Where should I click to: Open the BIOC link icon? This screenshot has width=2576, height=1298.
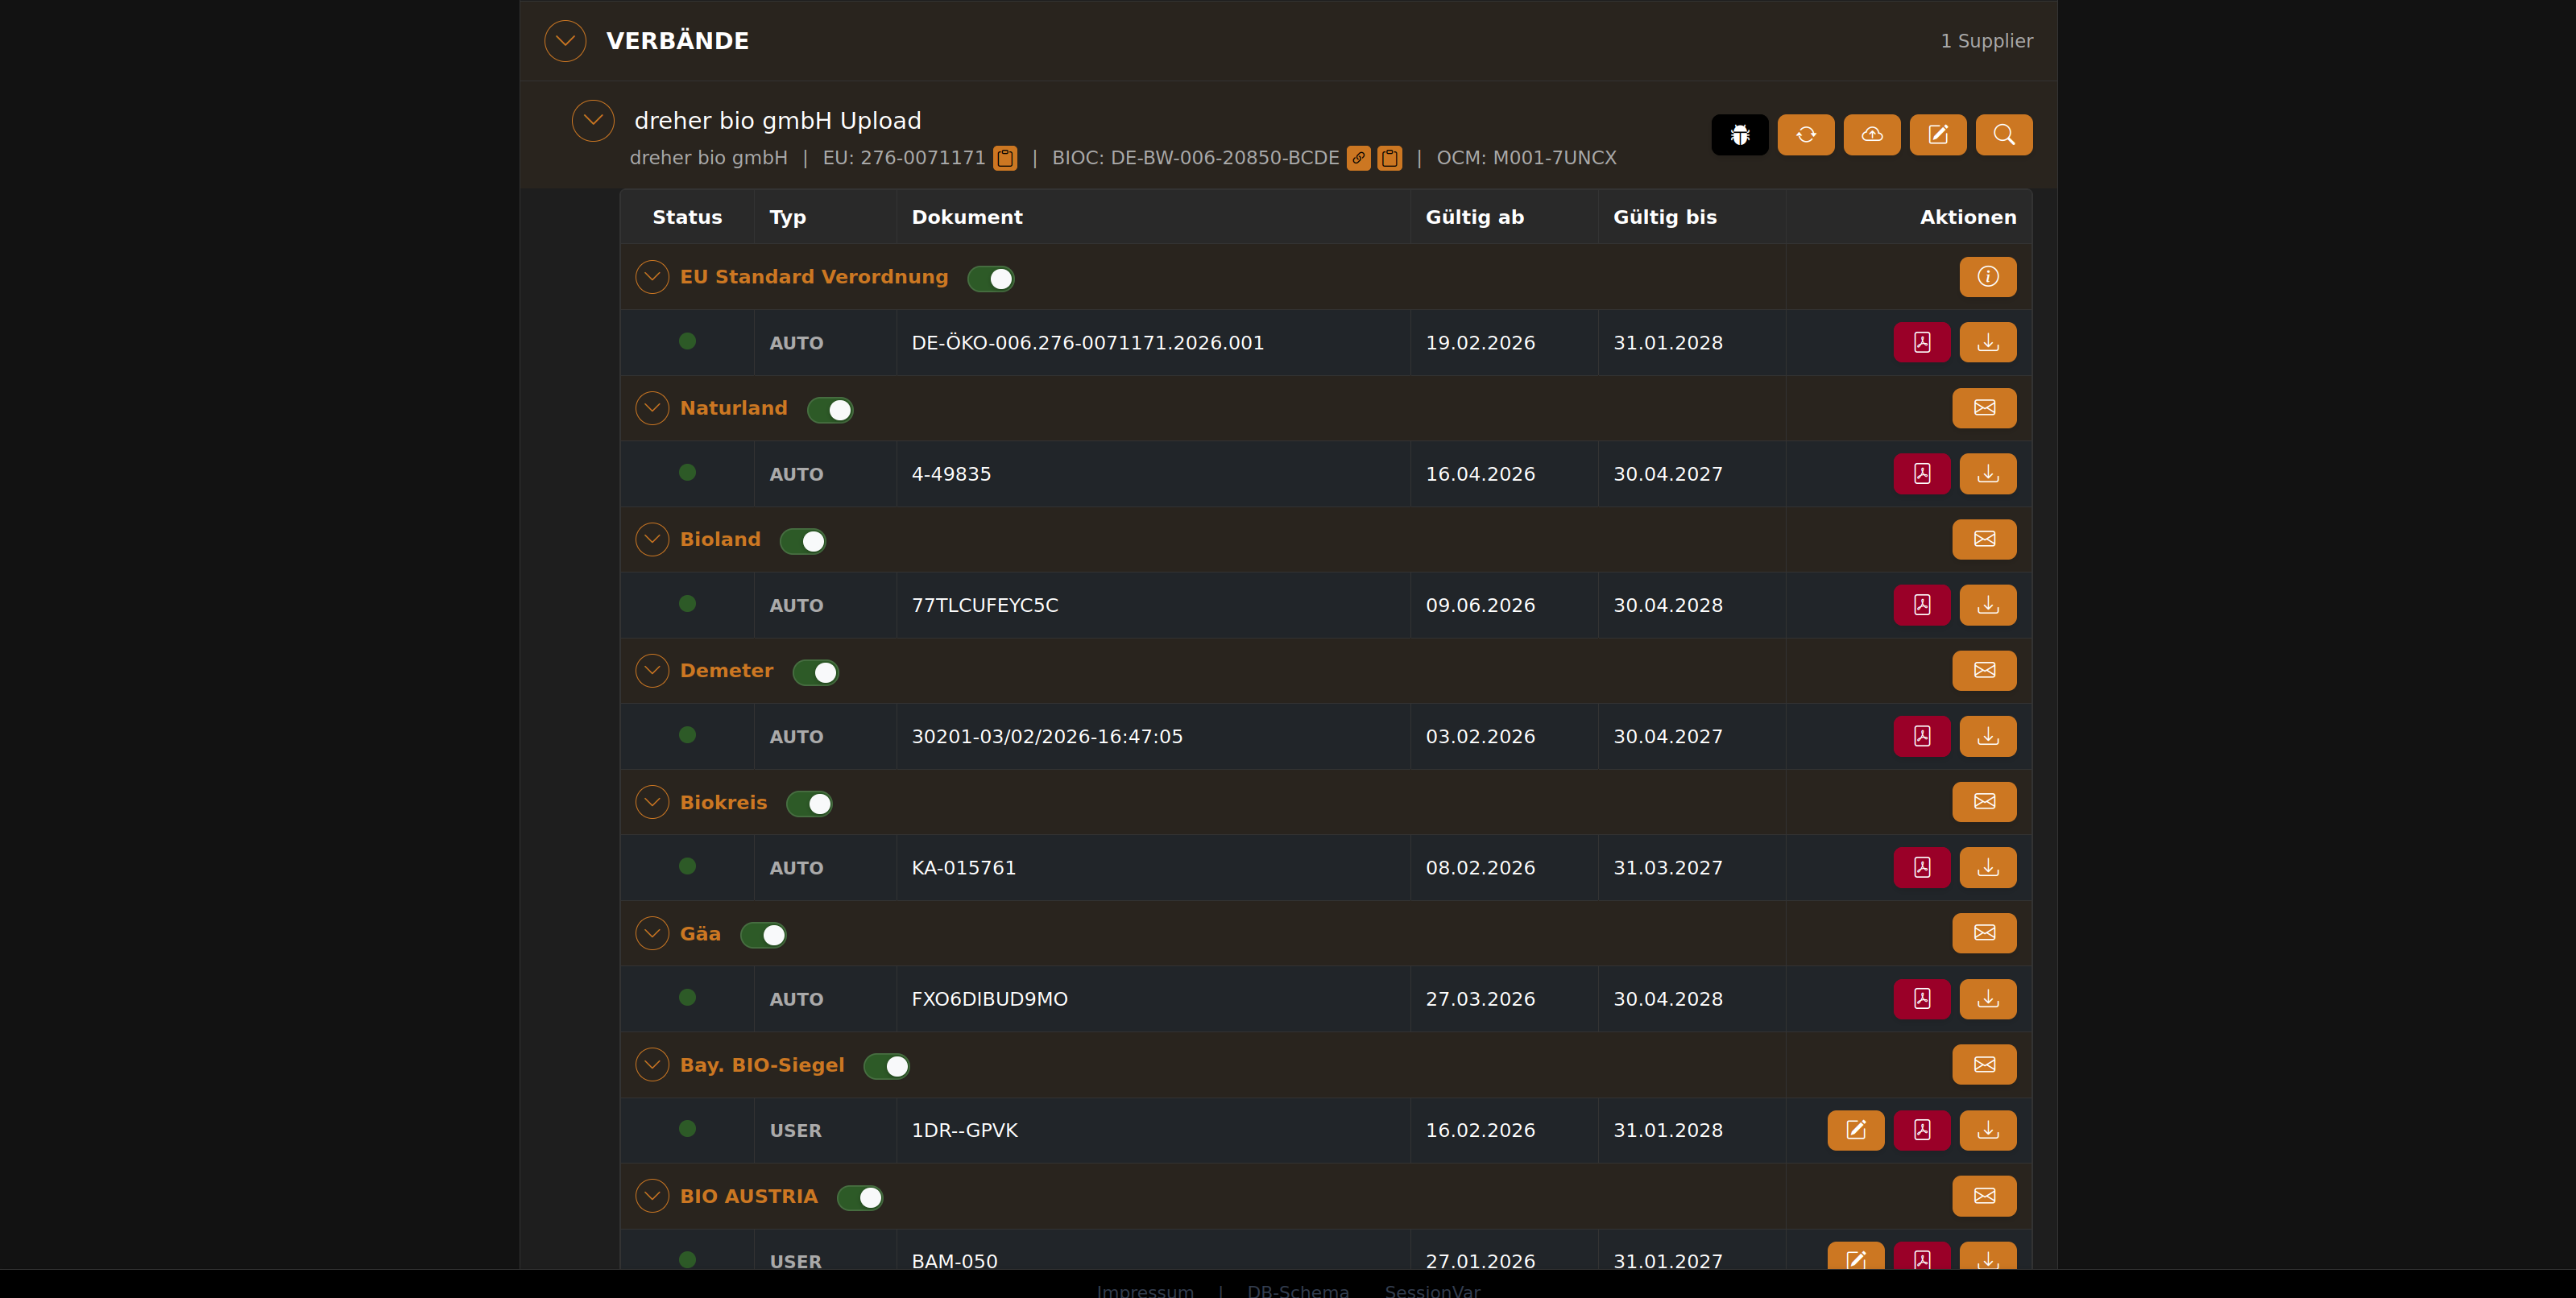[1358, 158]
